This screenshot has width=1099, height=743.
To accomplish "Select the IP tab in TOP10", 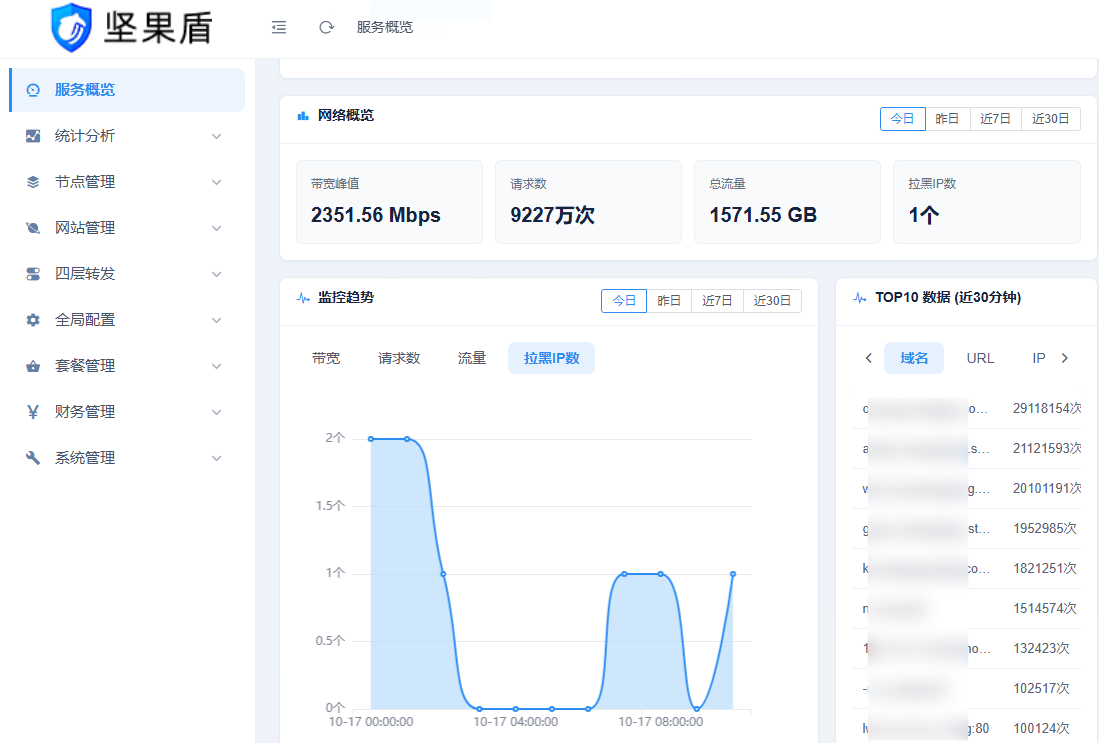I will (x=1039, y=358).
